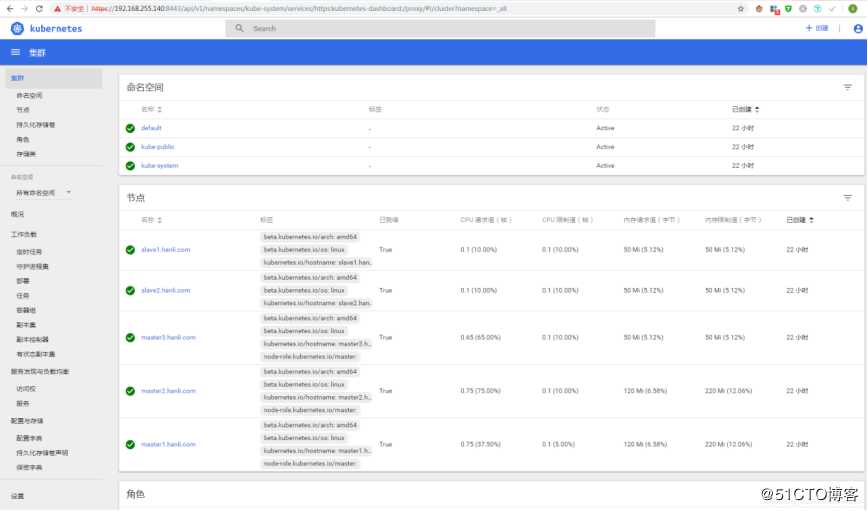Open 访问权 in the sidebar
The image size is (868, 511).
[26, 389]
